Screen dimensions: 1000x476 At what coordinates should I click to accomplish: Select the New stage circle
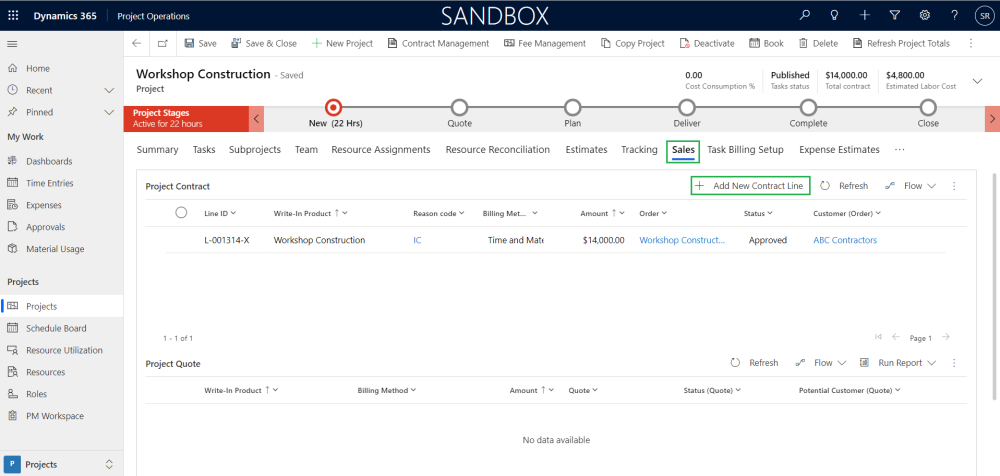[333, 107]
